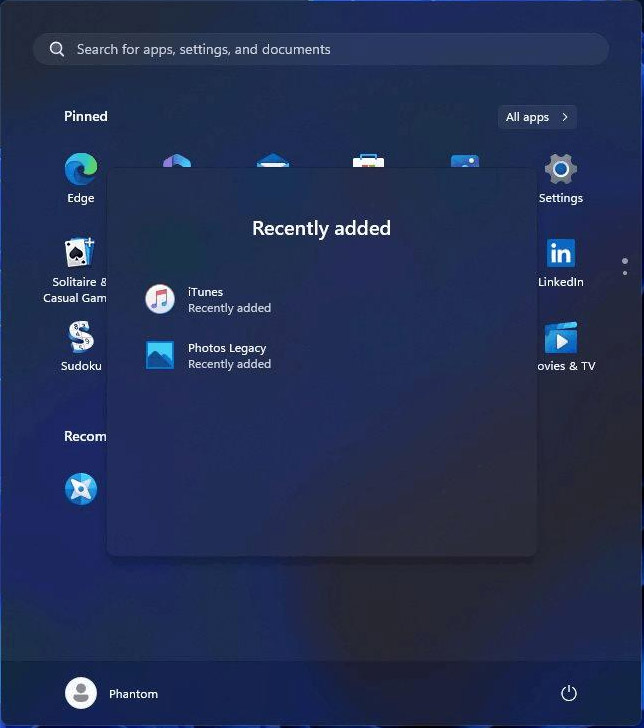Click the LinkedIn label text
The width and height of the screenshot is (644, 728).
pyautogui.click(x=561, y=282)
